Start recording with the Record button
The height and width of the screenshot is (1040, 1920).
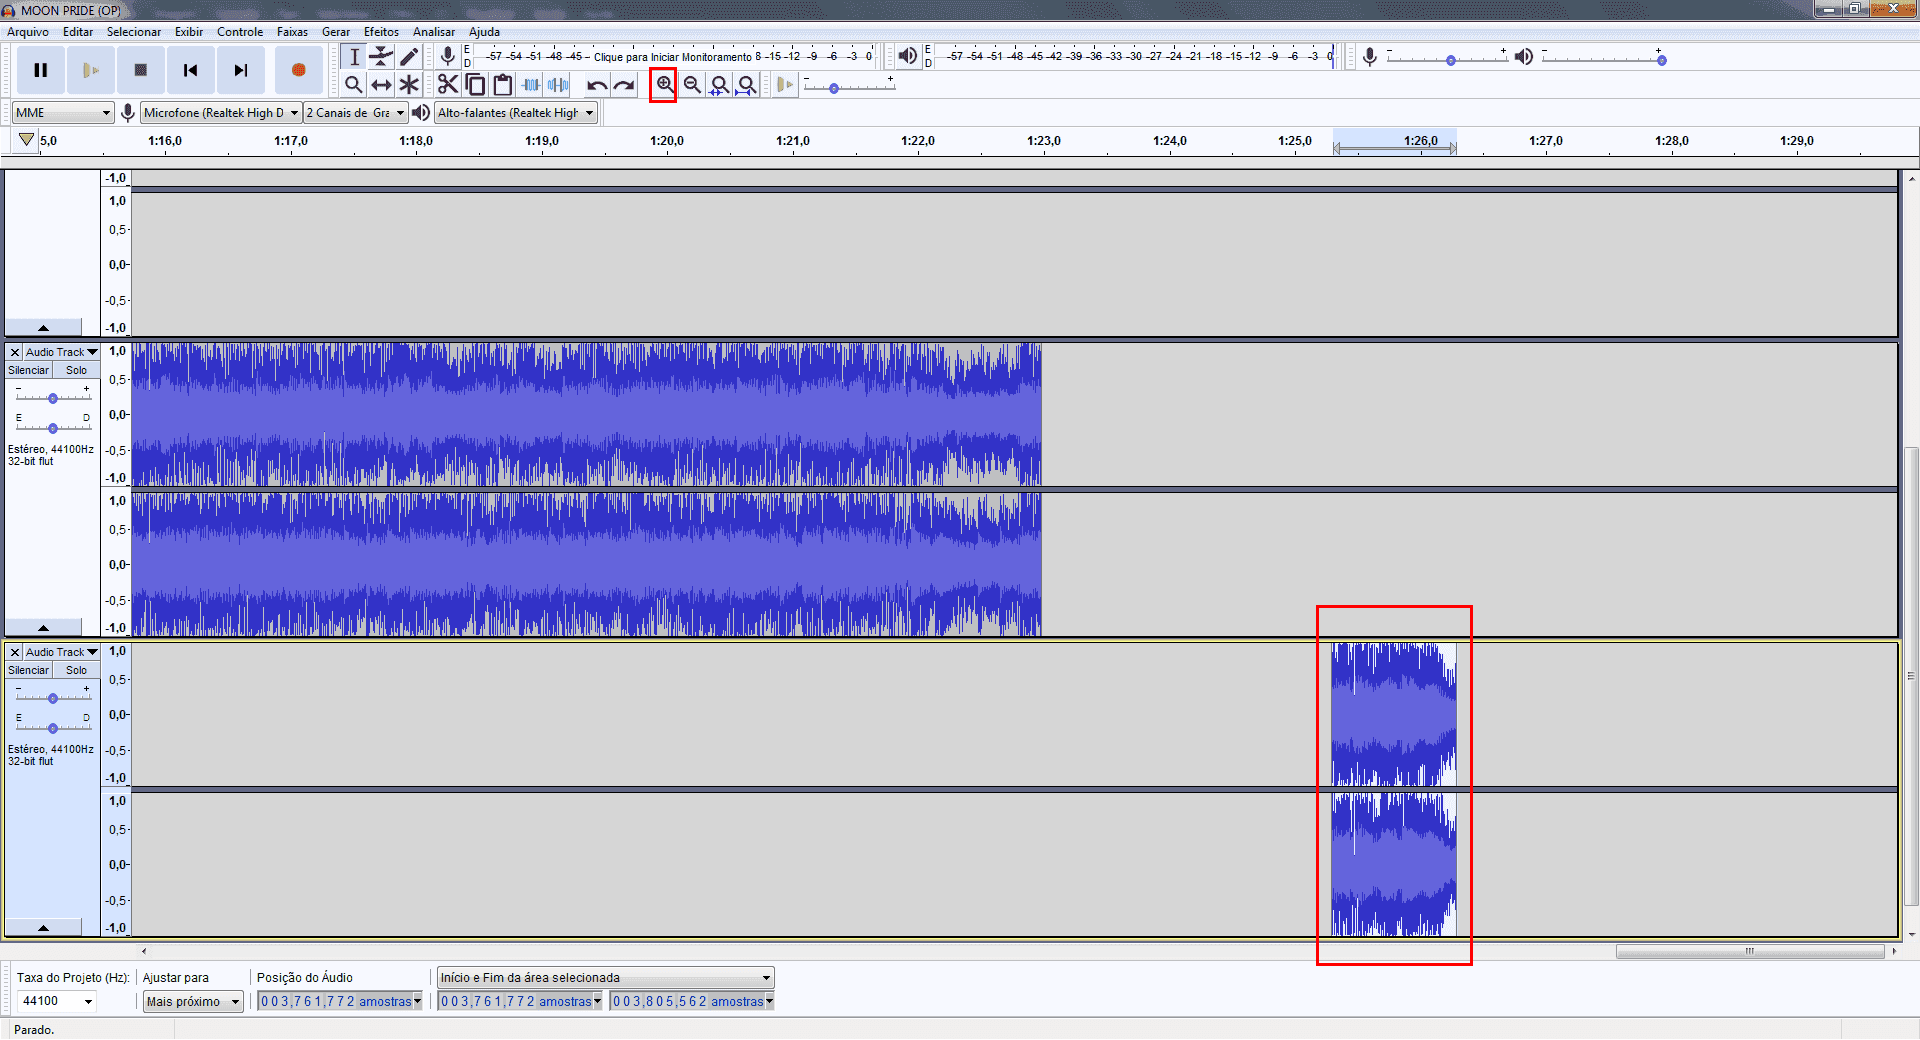tap(298, 70)
